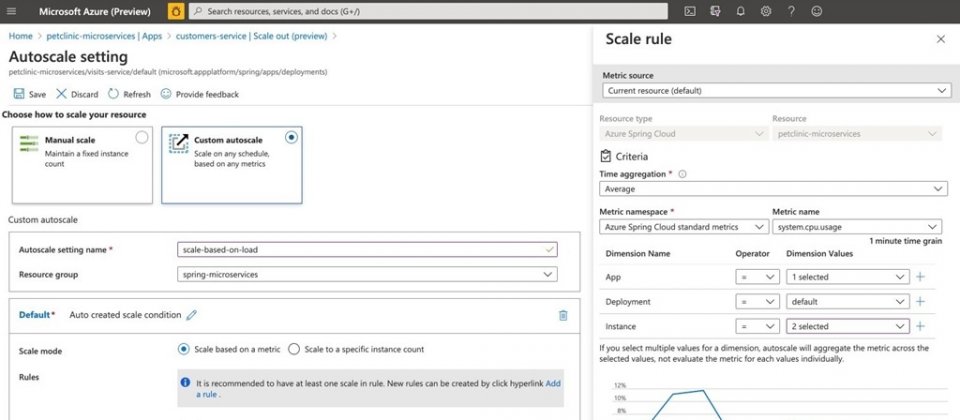Click the Time aggregation info icon

click(683, 174)
